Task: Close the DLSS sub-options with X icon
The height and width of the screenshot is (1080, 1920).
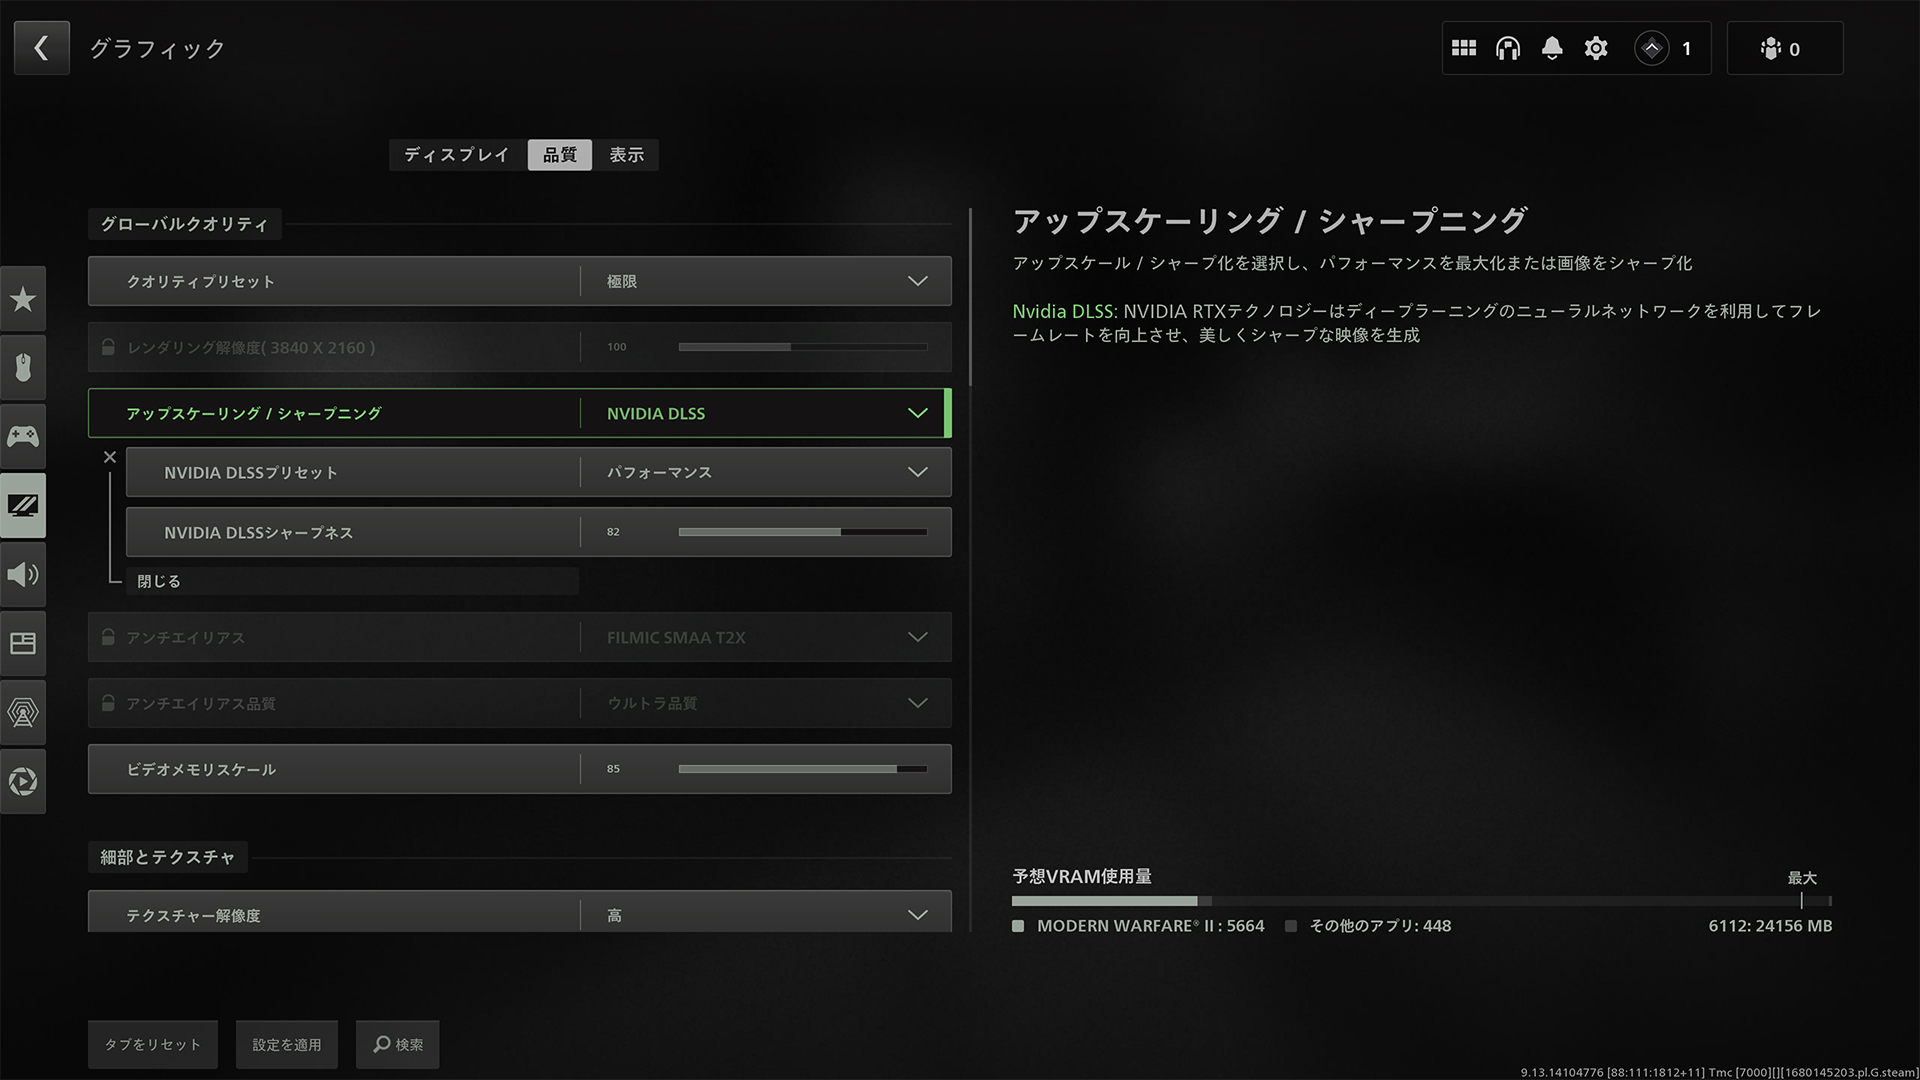Action: click(110, 457)
